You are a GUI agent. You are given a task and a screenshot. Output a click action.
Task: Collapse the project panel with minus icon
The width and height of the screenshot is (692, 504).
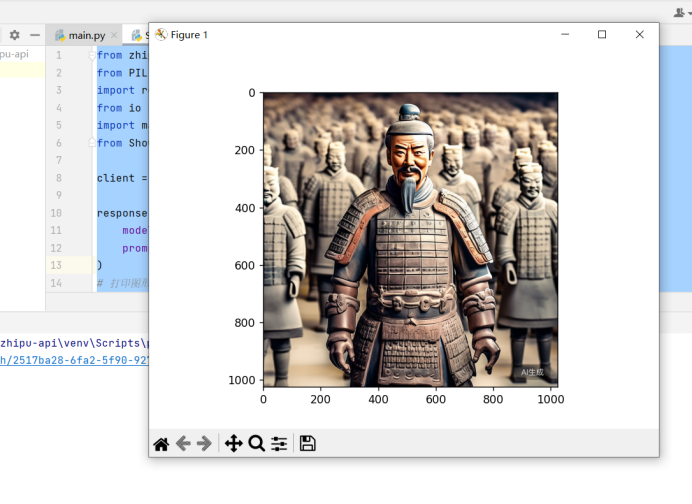[x=35, y=35]
